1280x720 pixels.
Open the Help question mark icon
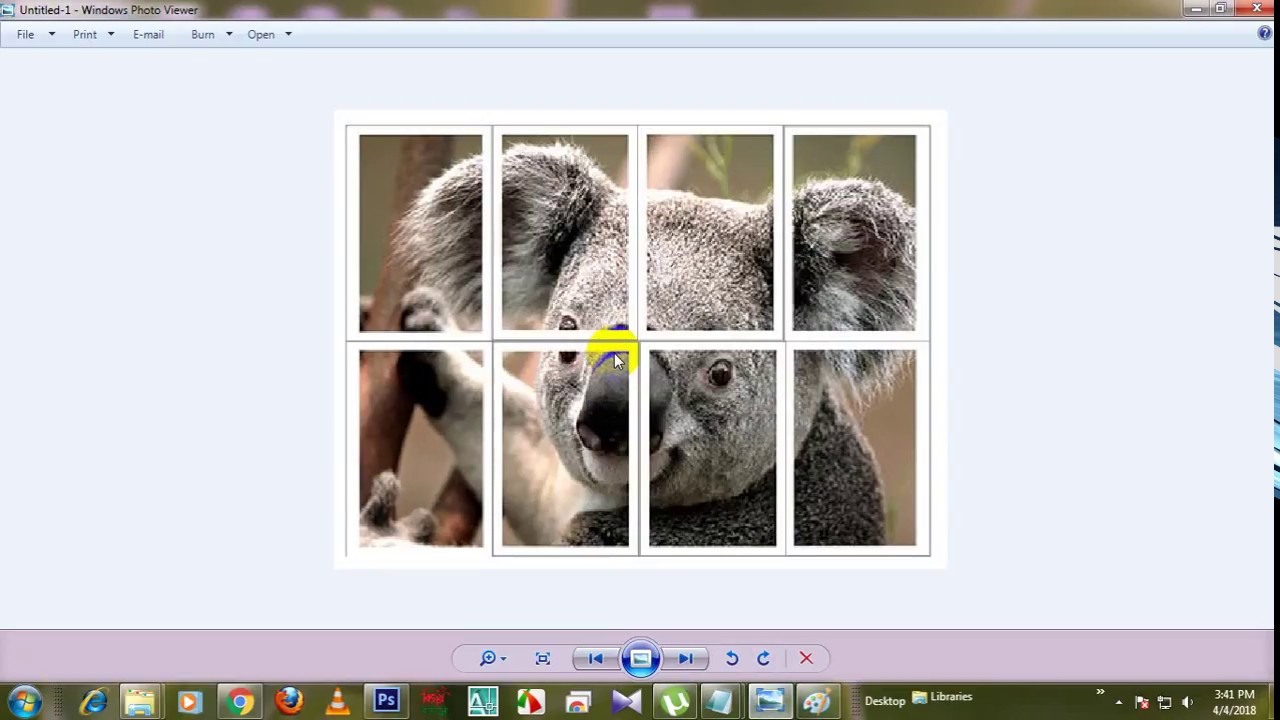(1265, 34)
